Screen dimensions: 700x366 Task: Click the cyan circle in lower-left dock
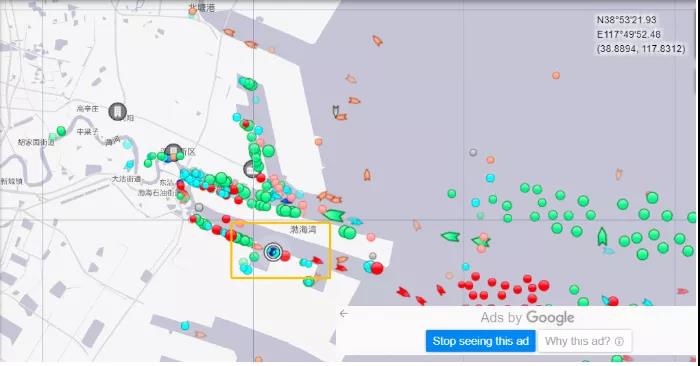185,326
